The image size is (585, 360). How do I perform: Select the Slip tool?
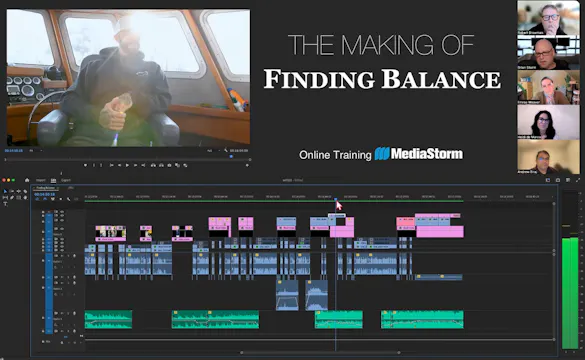point(5,198)
